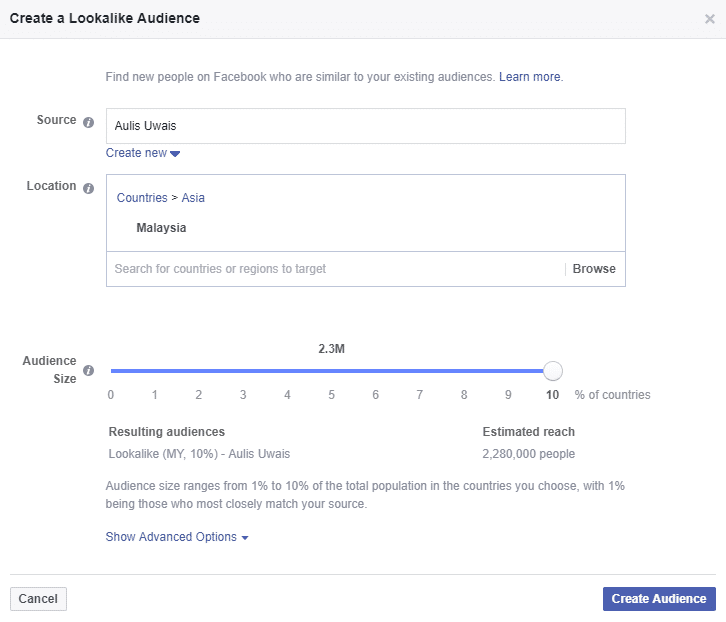Image resolution: width=726 pixels, height=622 pixels.
Task: Close the Lookalike Audience dialog
Action: pos(709,19)
